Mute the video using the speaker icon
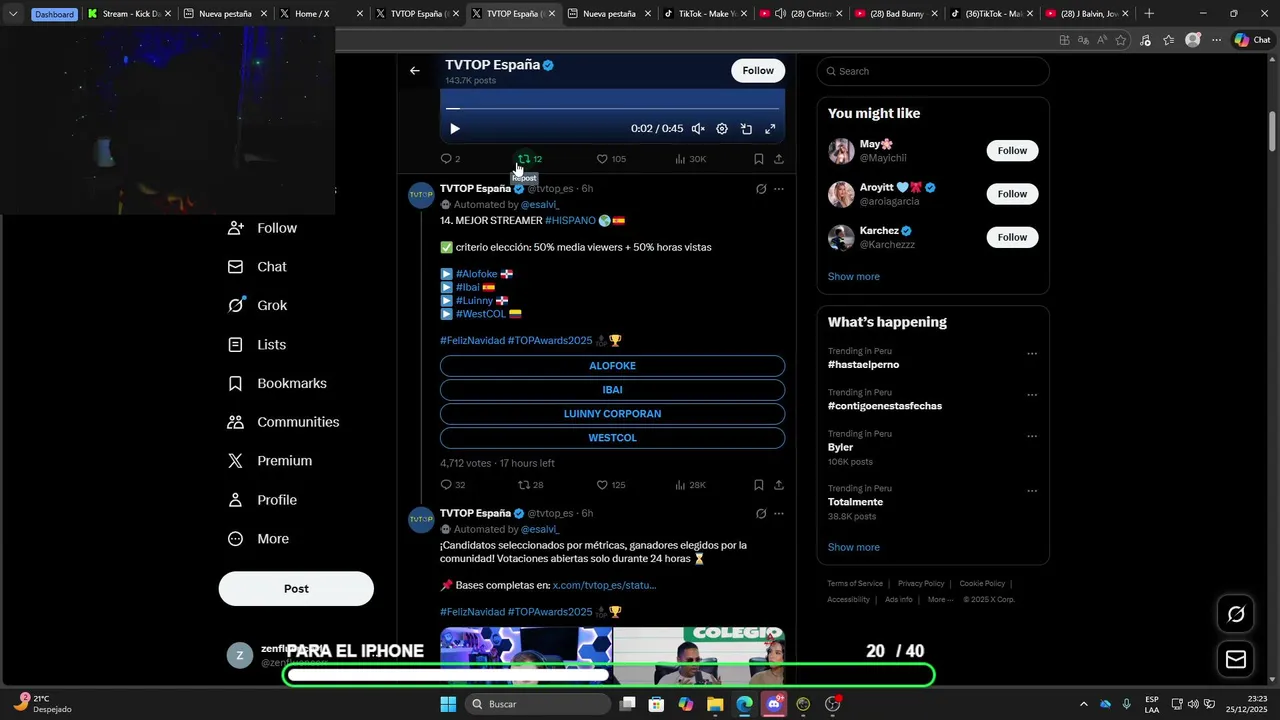Image resolution: width=1280 pixels, height=720 pixels. click(x=698, y=129)
